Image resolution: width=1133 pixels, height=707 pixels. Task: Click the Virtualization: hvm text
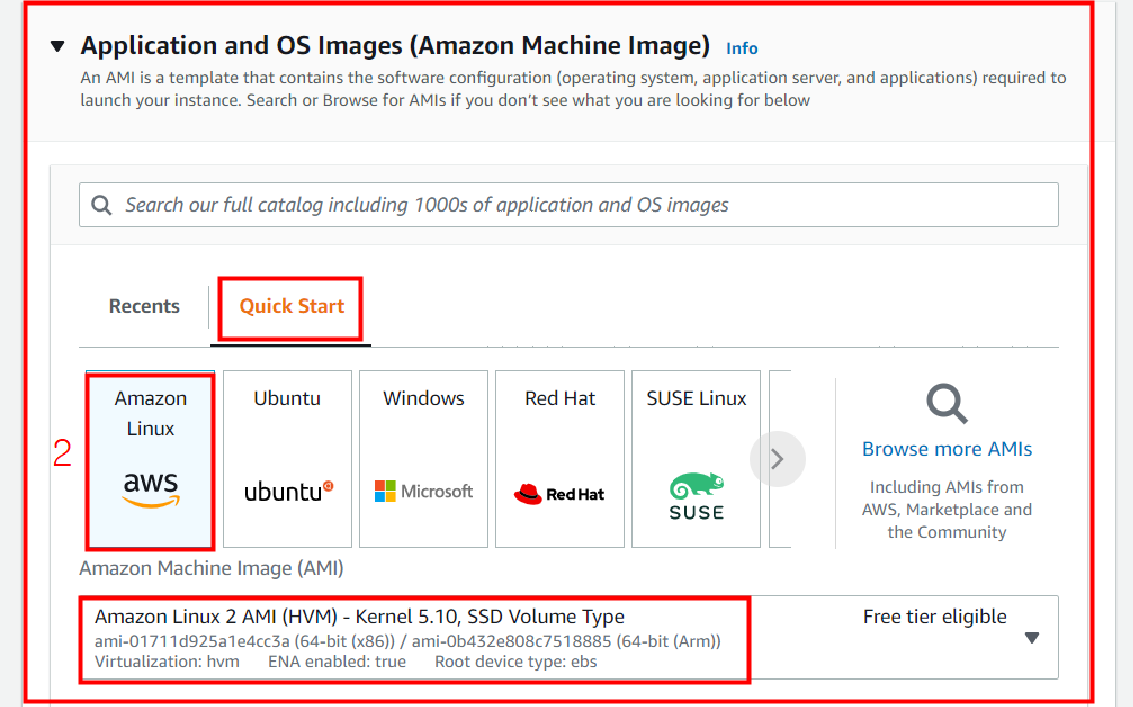tap(167, 661)
